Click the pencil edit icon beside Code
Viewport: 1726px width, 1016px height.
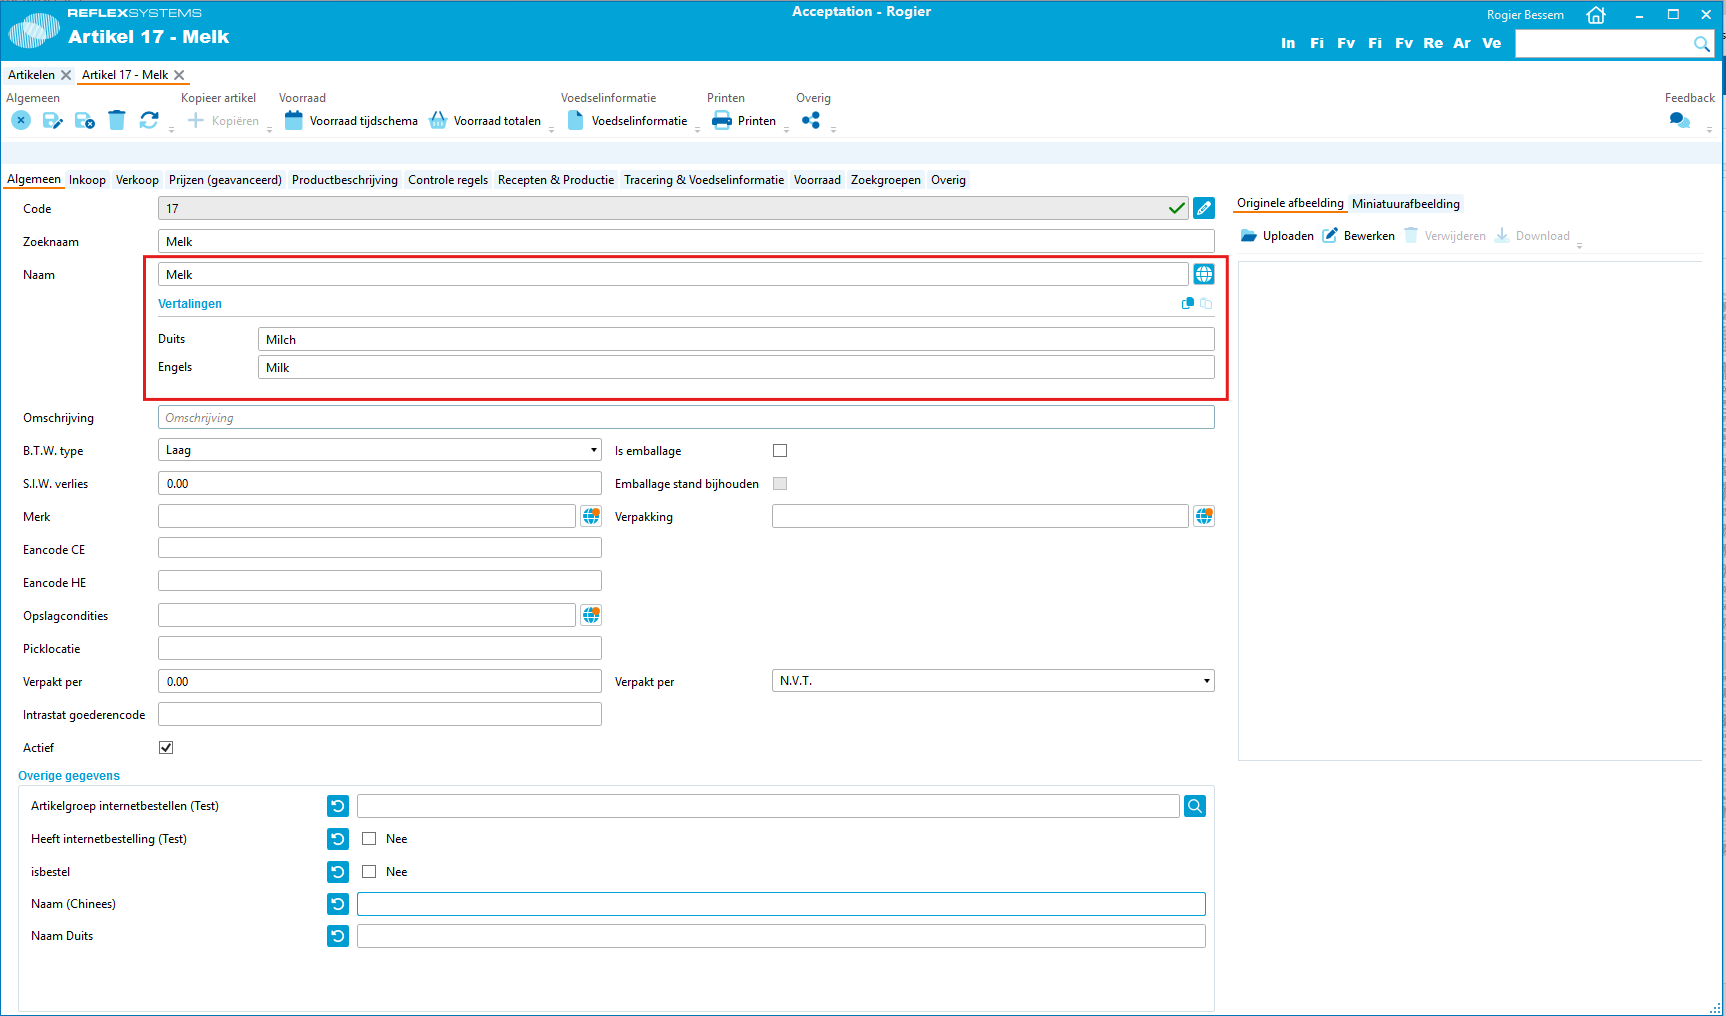click(x=1204, y=208)
